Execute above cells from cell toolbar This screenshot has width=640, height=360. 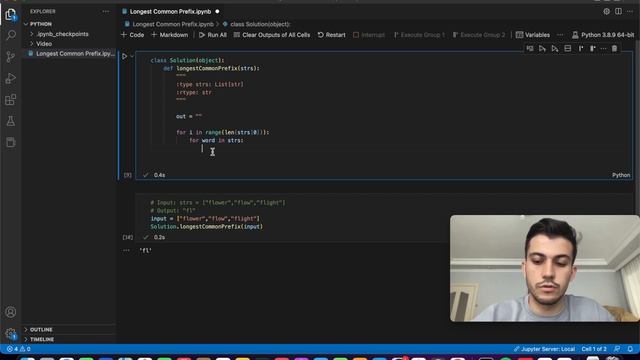tap(542, 49)
